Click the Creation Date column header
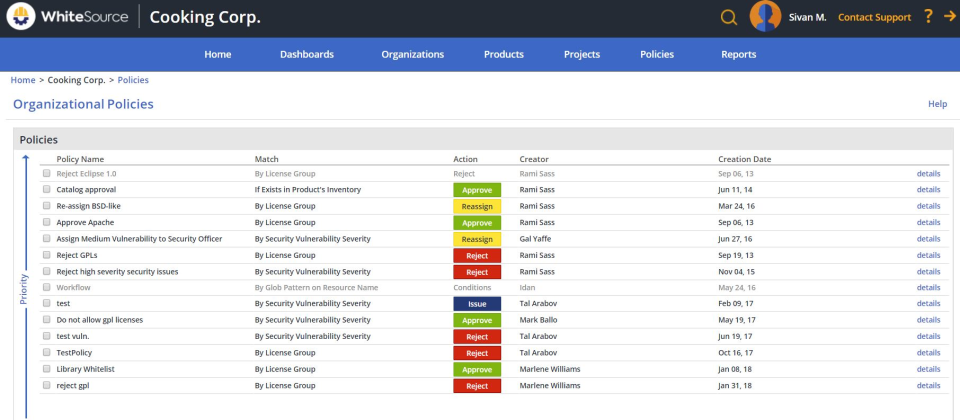This screenshot has height=420, width=960. tap(744, 159)
